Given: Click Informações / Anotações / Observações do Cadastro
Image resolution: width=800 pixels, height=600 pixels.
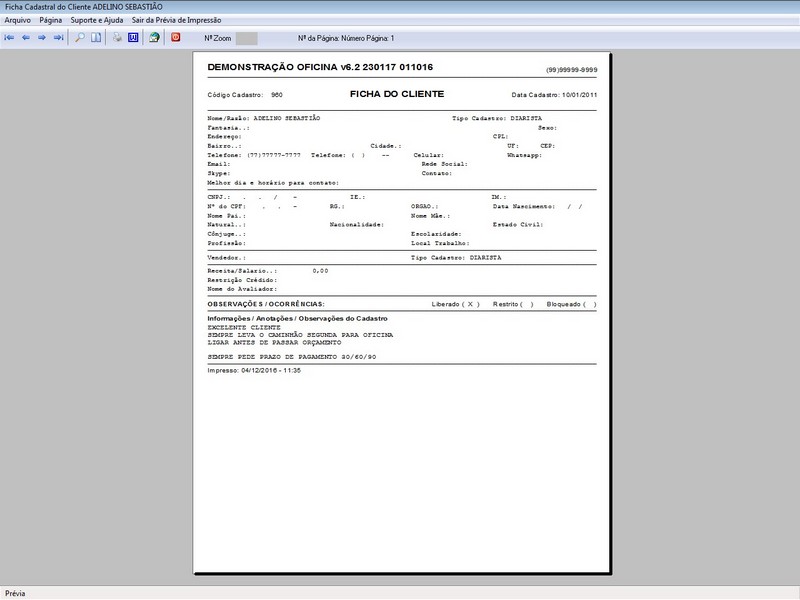Looking at the screenshot, I should click(297, 318).
